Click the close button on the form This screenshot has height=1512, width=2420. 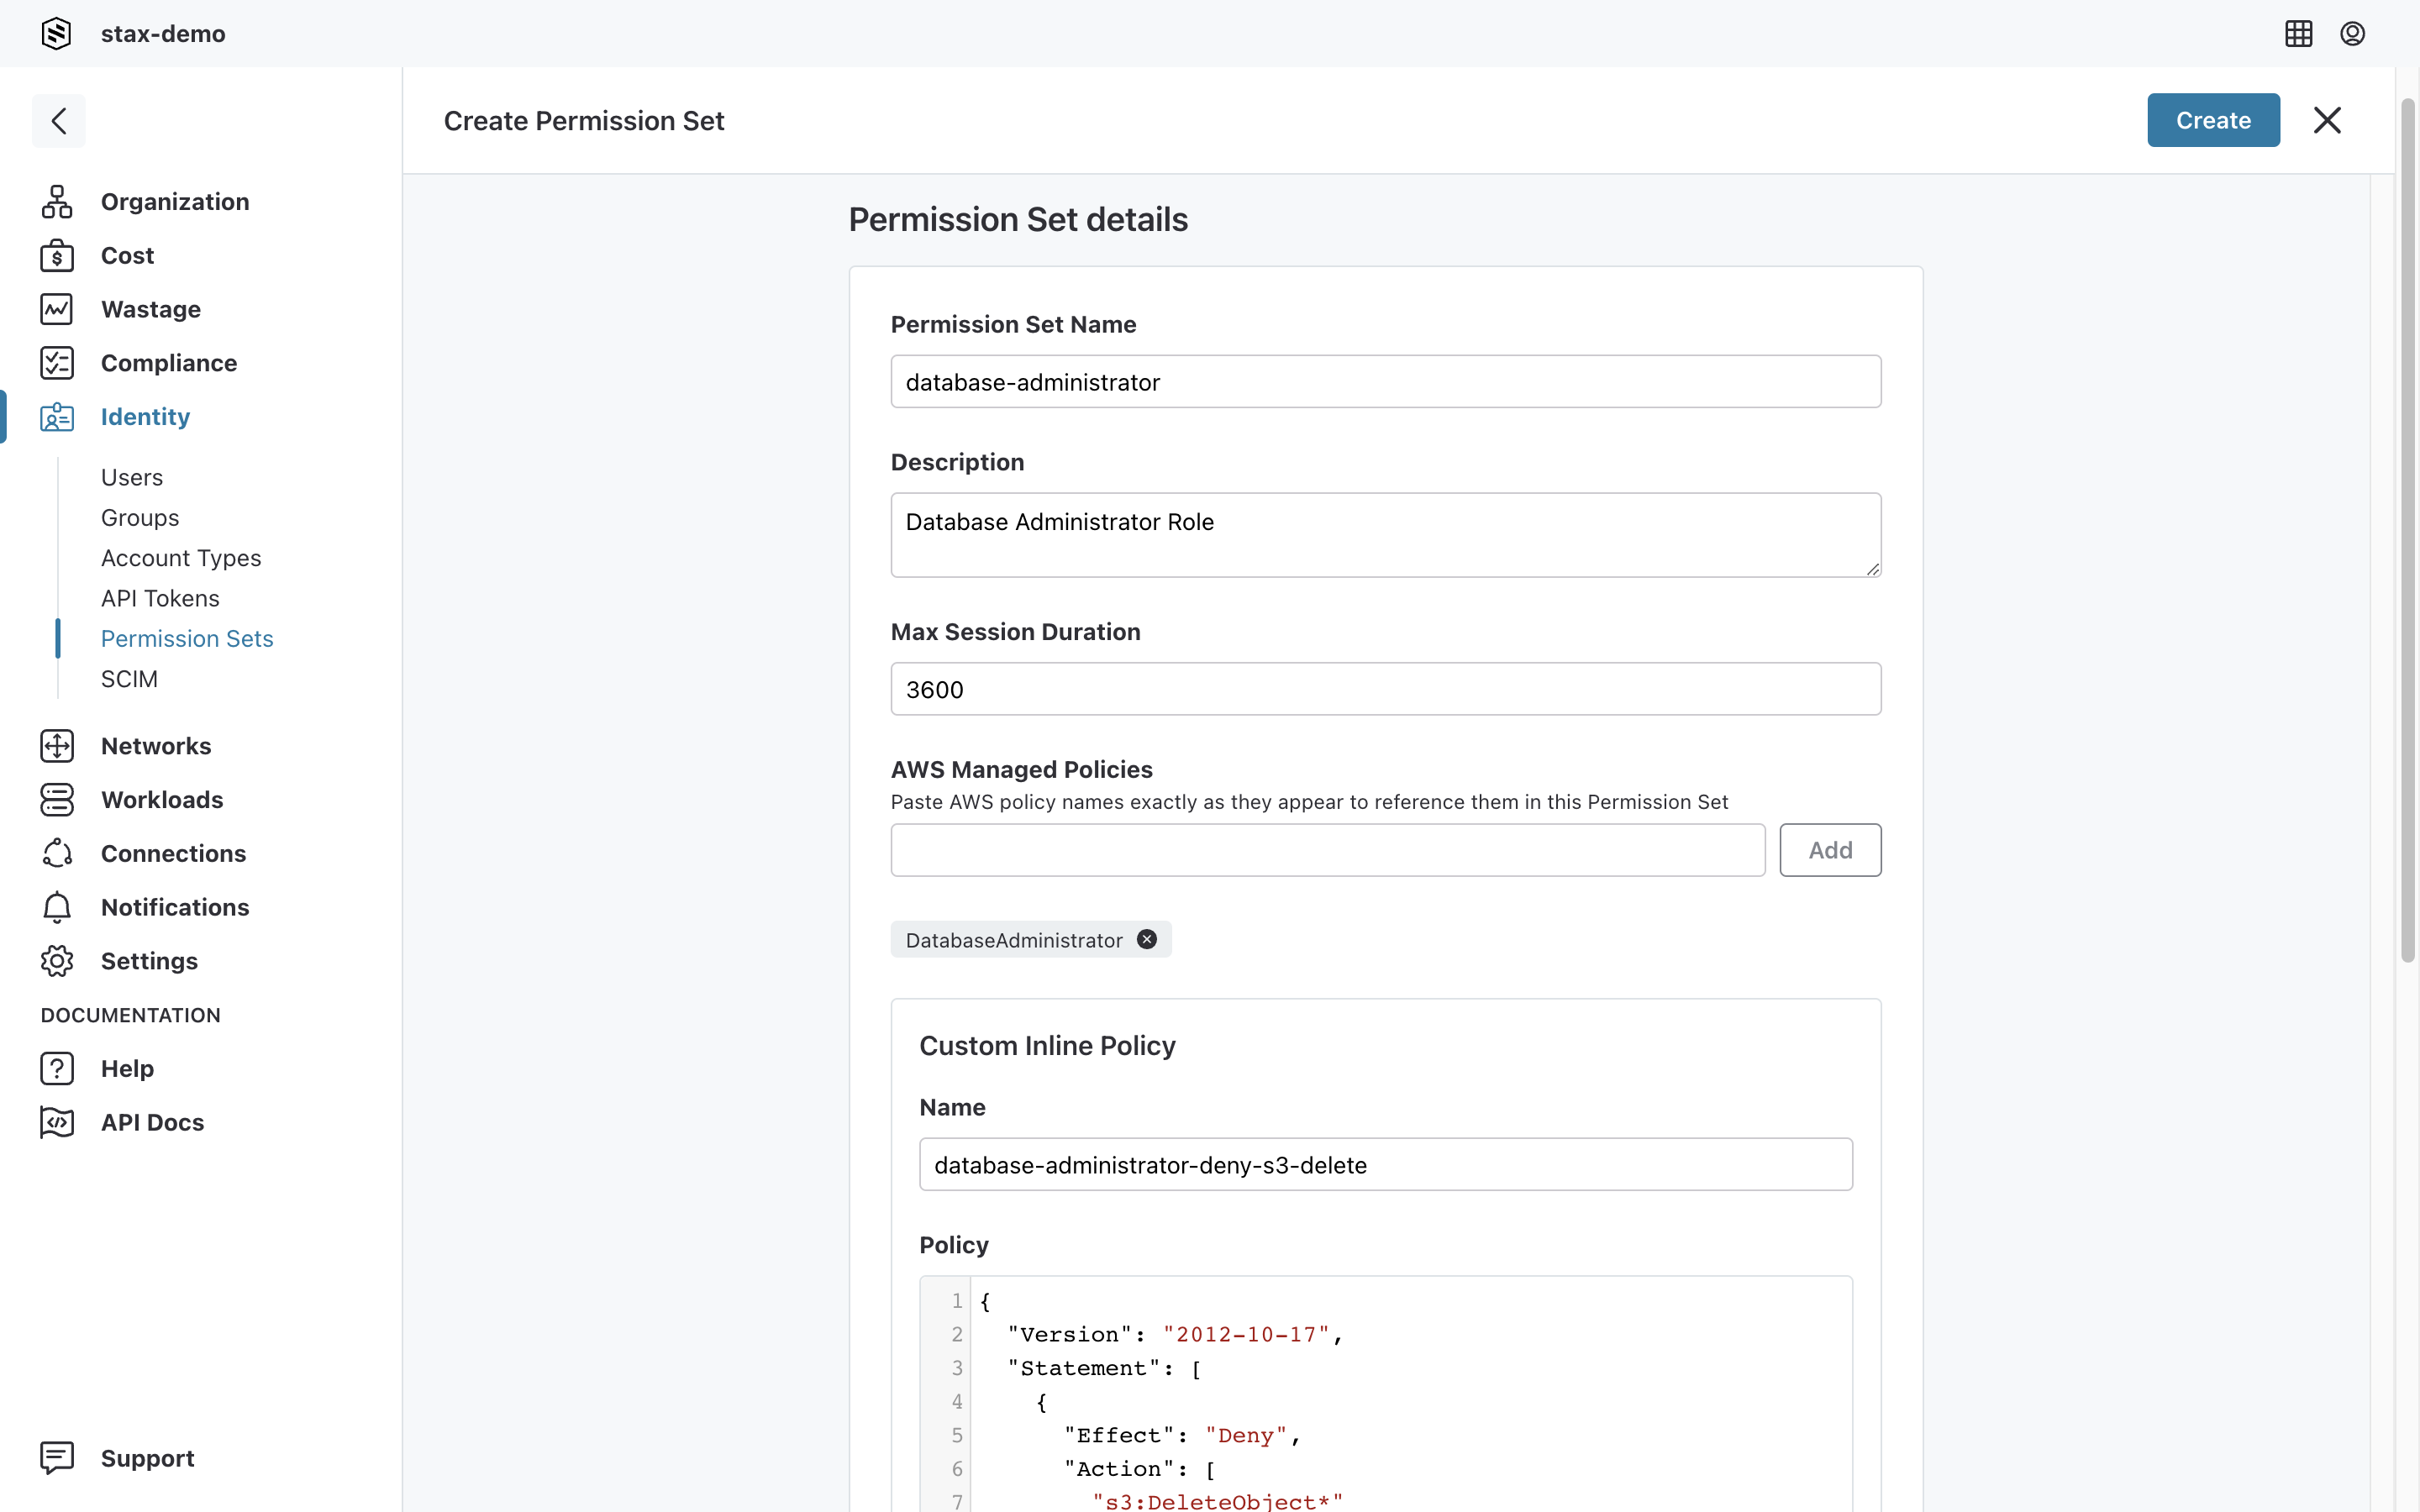pos(2326,120)
